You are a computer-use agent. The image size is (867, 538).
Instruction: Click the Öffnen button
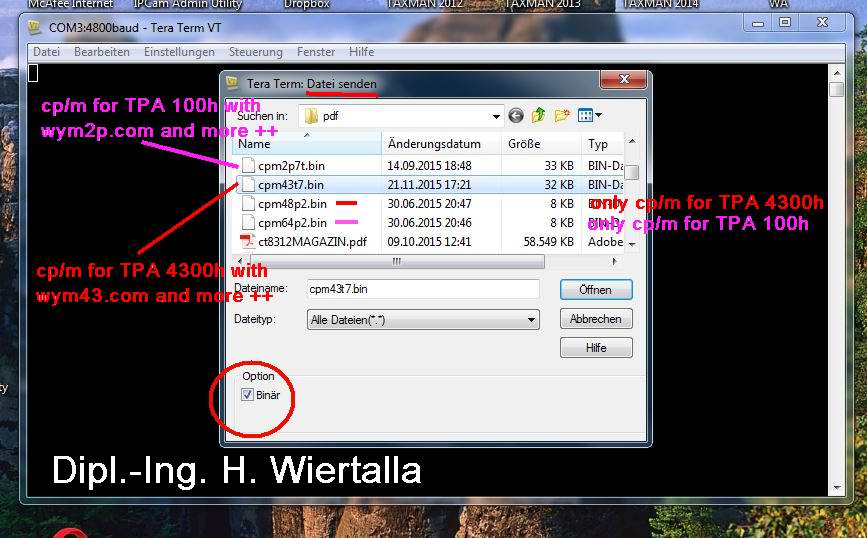click(595, 290)
